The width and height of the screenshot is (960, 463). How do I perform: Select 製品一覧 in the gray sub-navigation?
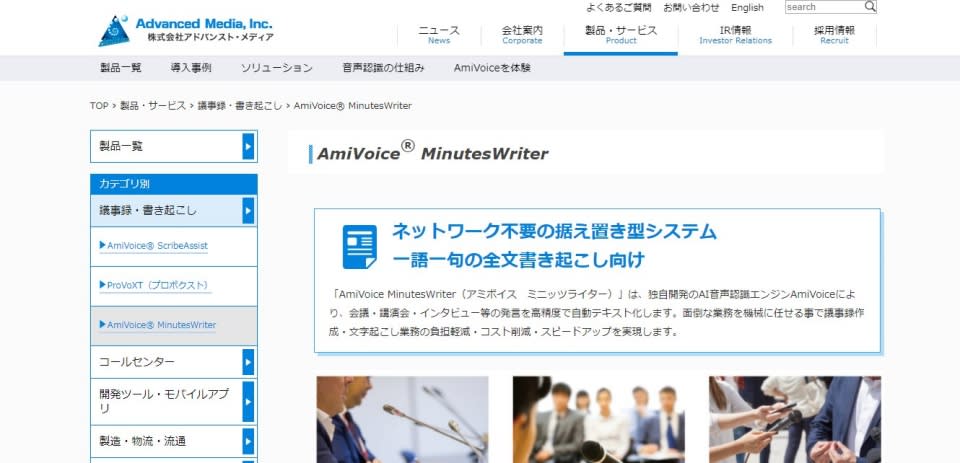tap(121, 68)
